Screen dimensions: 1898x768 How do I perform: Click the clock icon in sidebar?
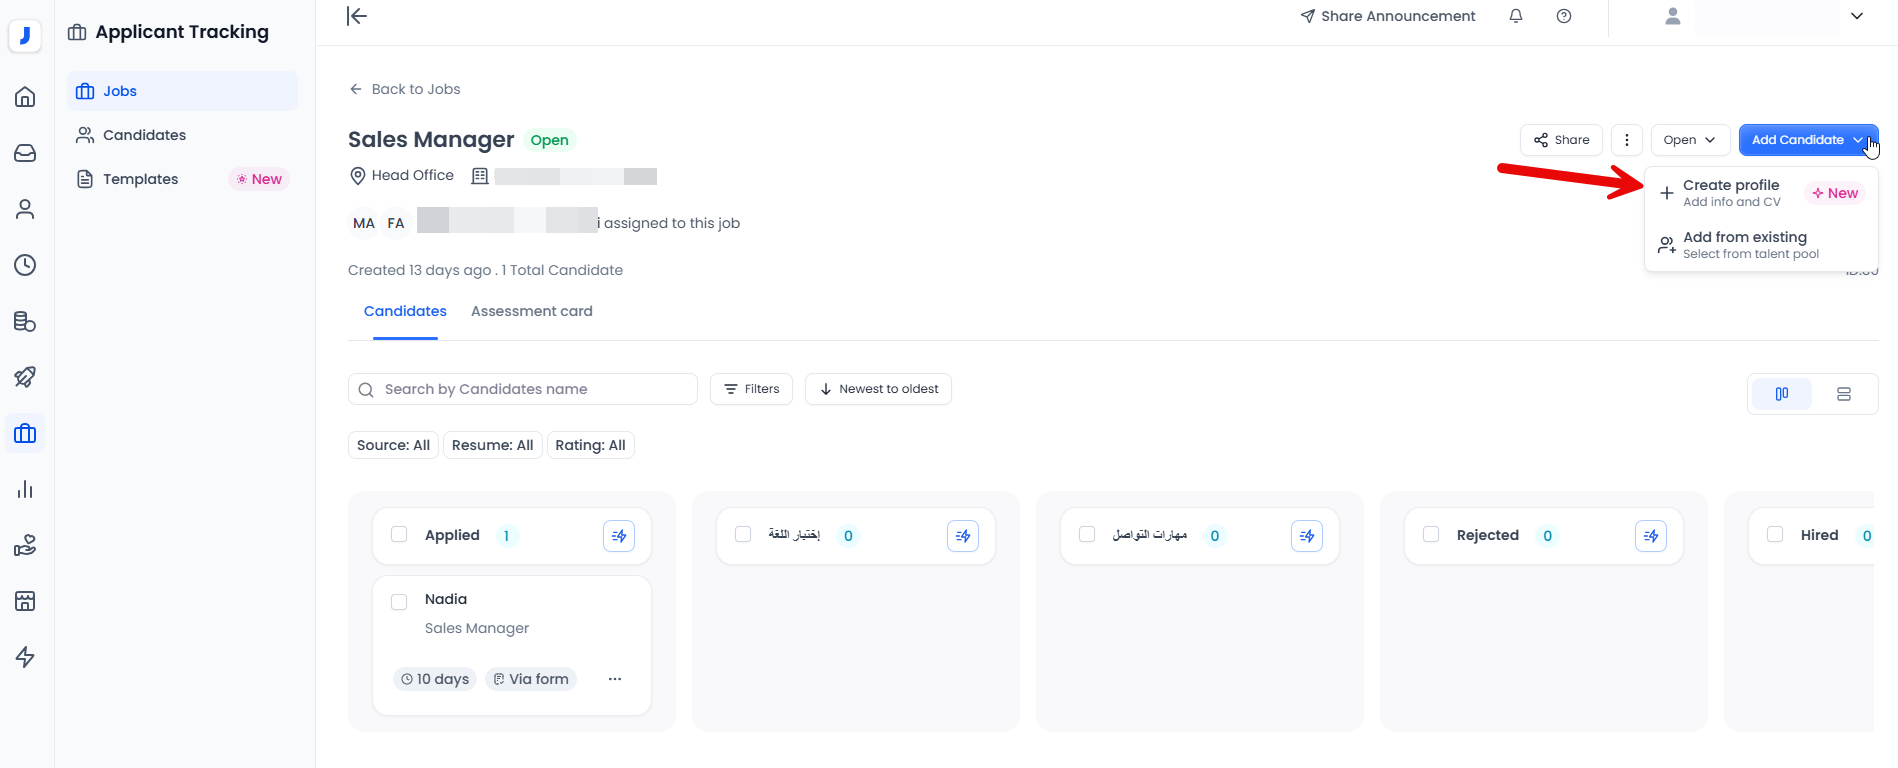(x=25, y=265)
